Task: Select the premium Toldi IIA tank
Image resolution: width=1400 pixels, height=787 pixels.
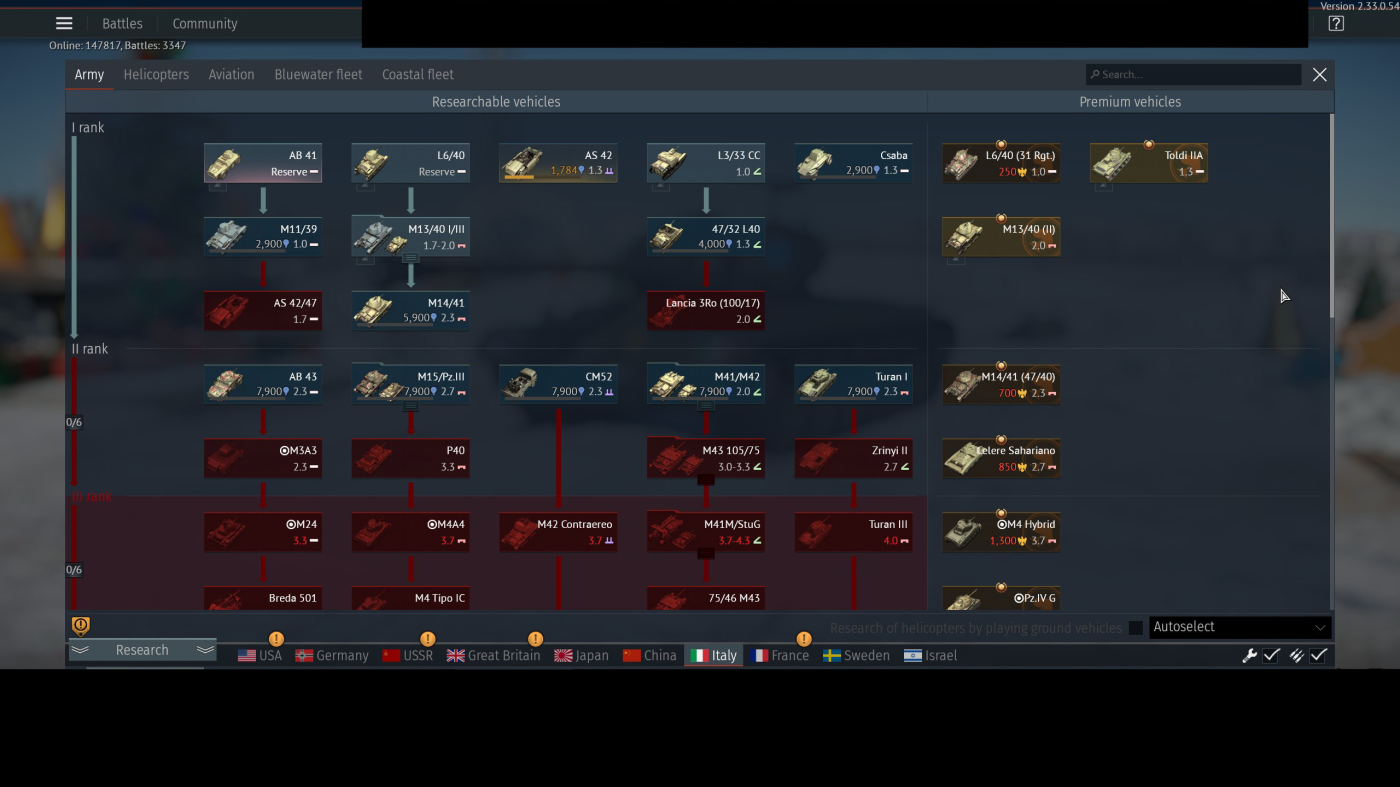Action: point(1149,163)
